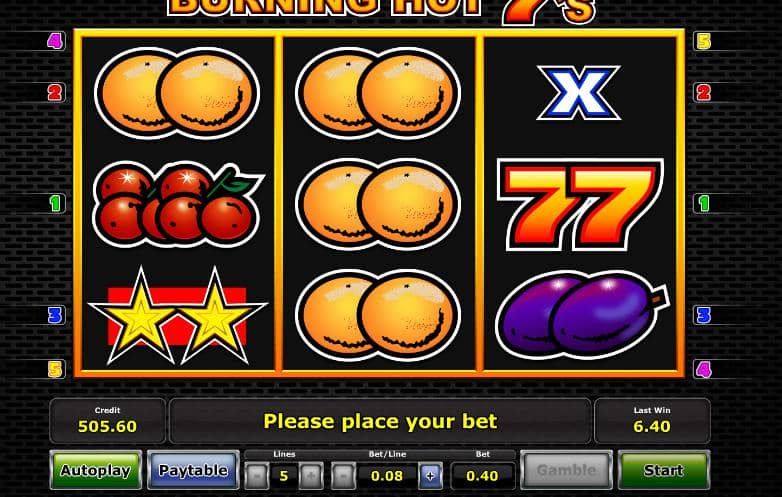Increase the Bet/Line amount
Image resolution: width=782 pixels, height=497 pixels.
click(430, 476)
